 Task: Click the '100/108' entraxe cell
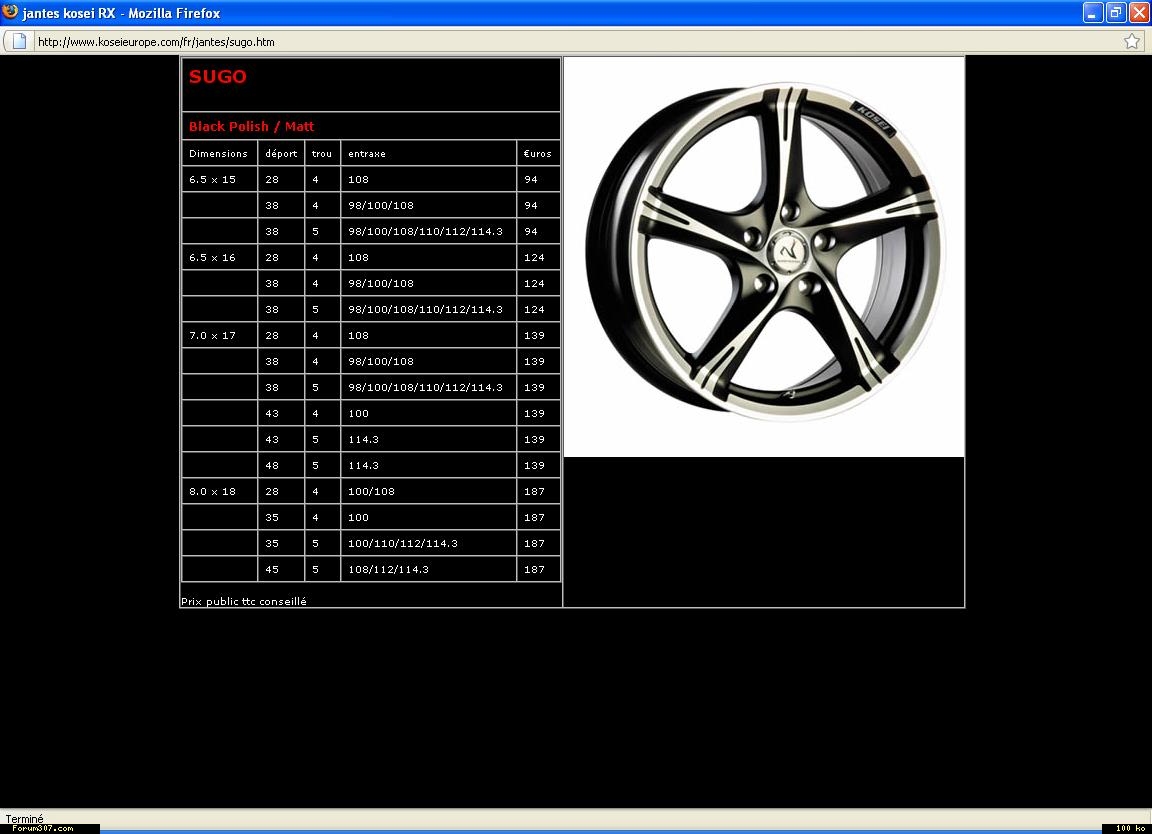click(x=428, y=492)
